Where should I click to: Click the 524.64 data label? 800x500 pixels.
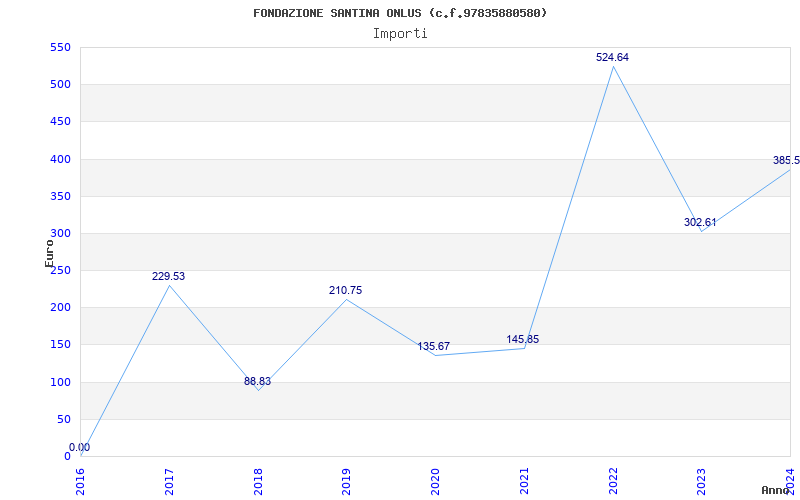pos(612,58)
